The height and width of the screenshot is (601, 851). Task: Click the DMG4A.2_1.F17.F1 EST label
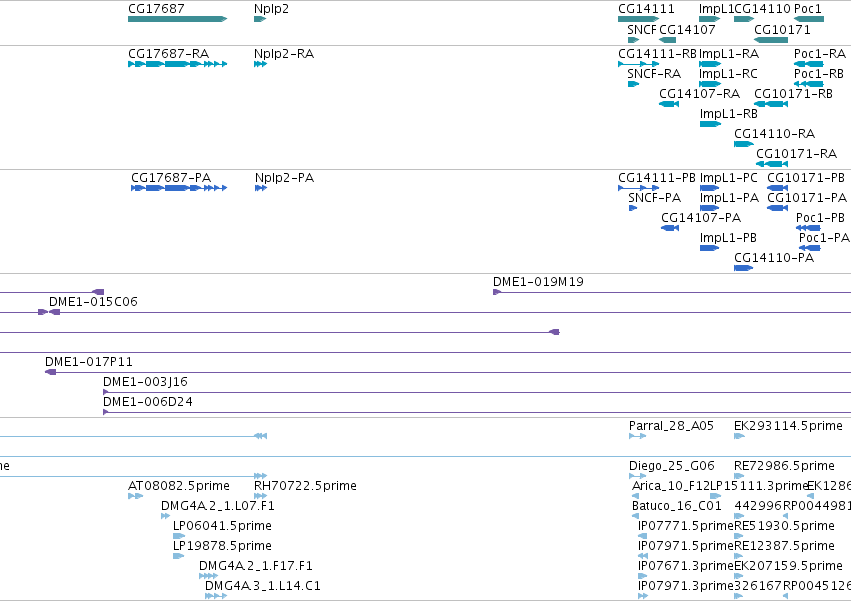tap(256, 566)
